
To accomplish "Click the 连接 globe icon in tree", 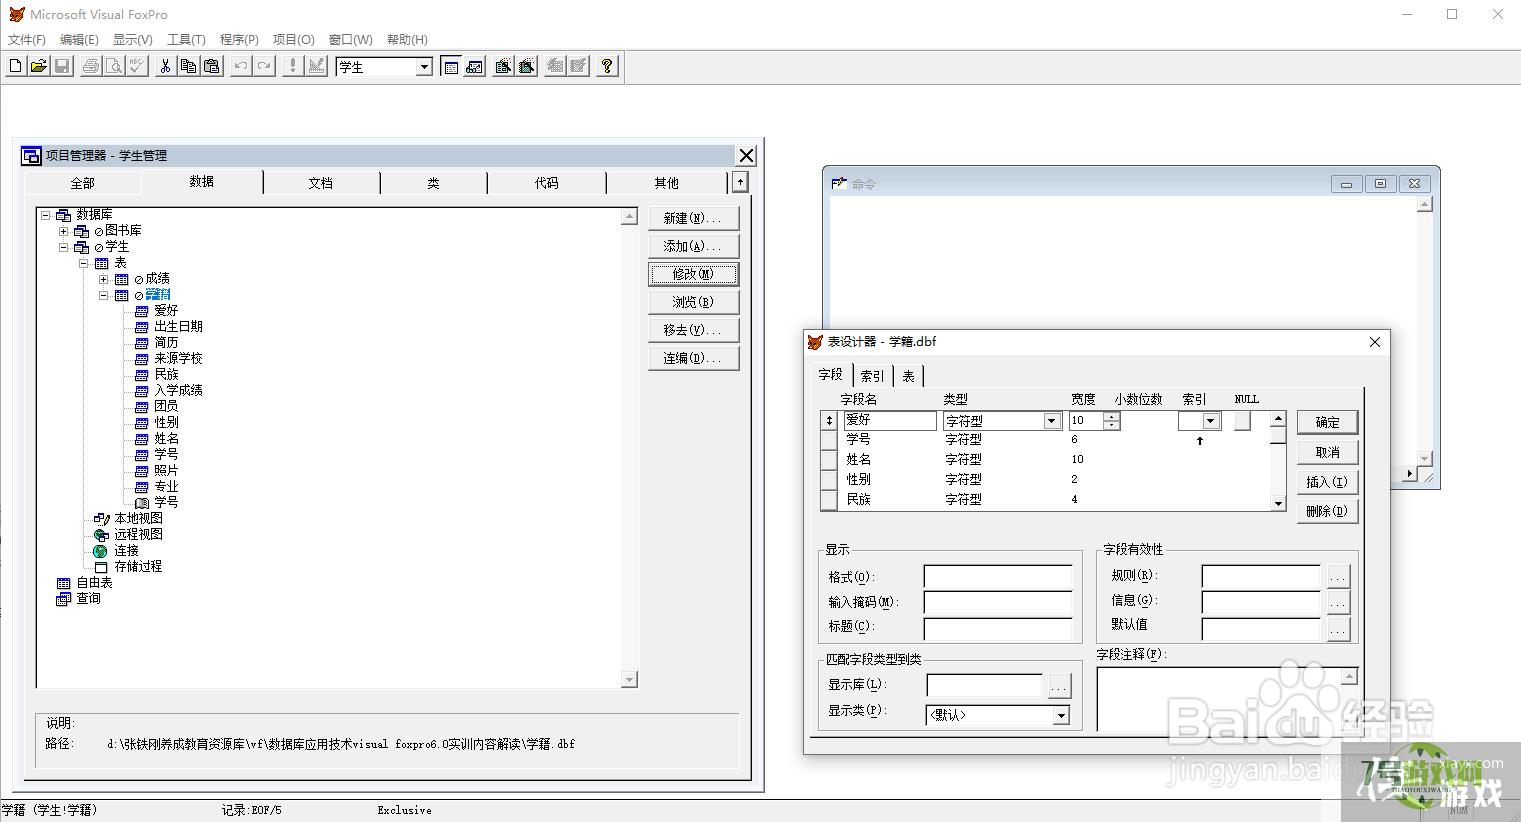I will tap(100, 551).
